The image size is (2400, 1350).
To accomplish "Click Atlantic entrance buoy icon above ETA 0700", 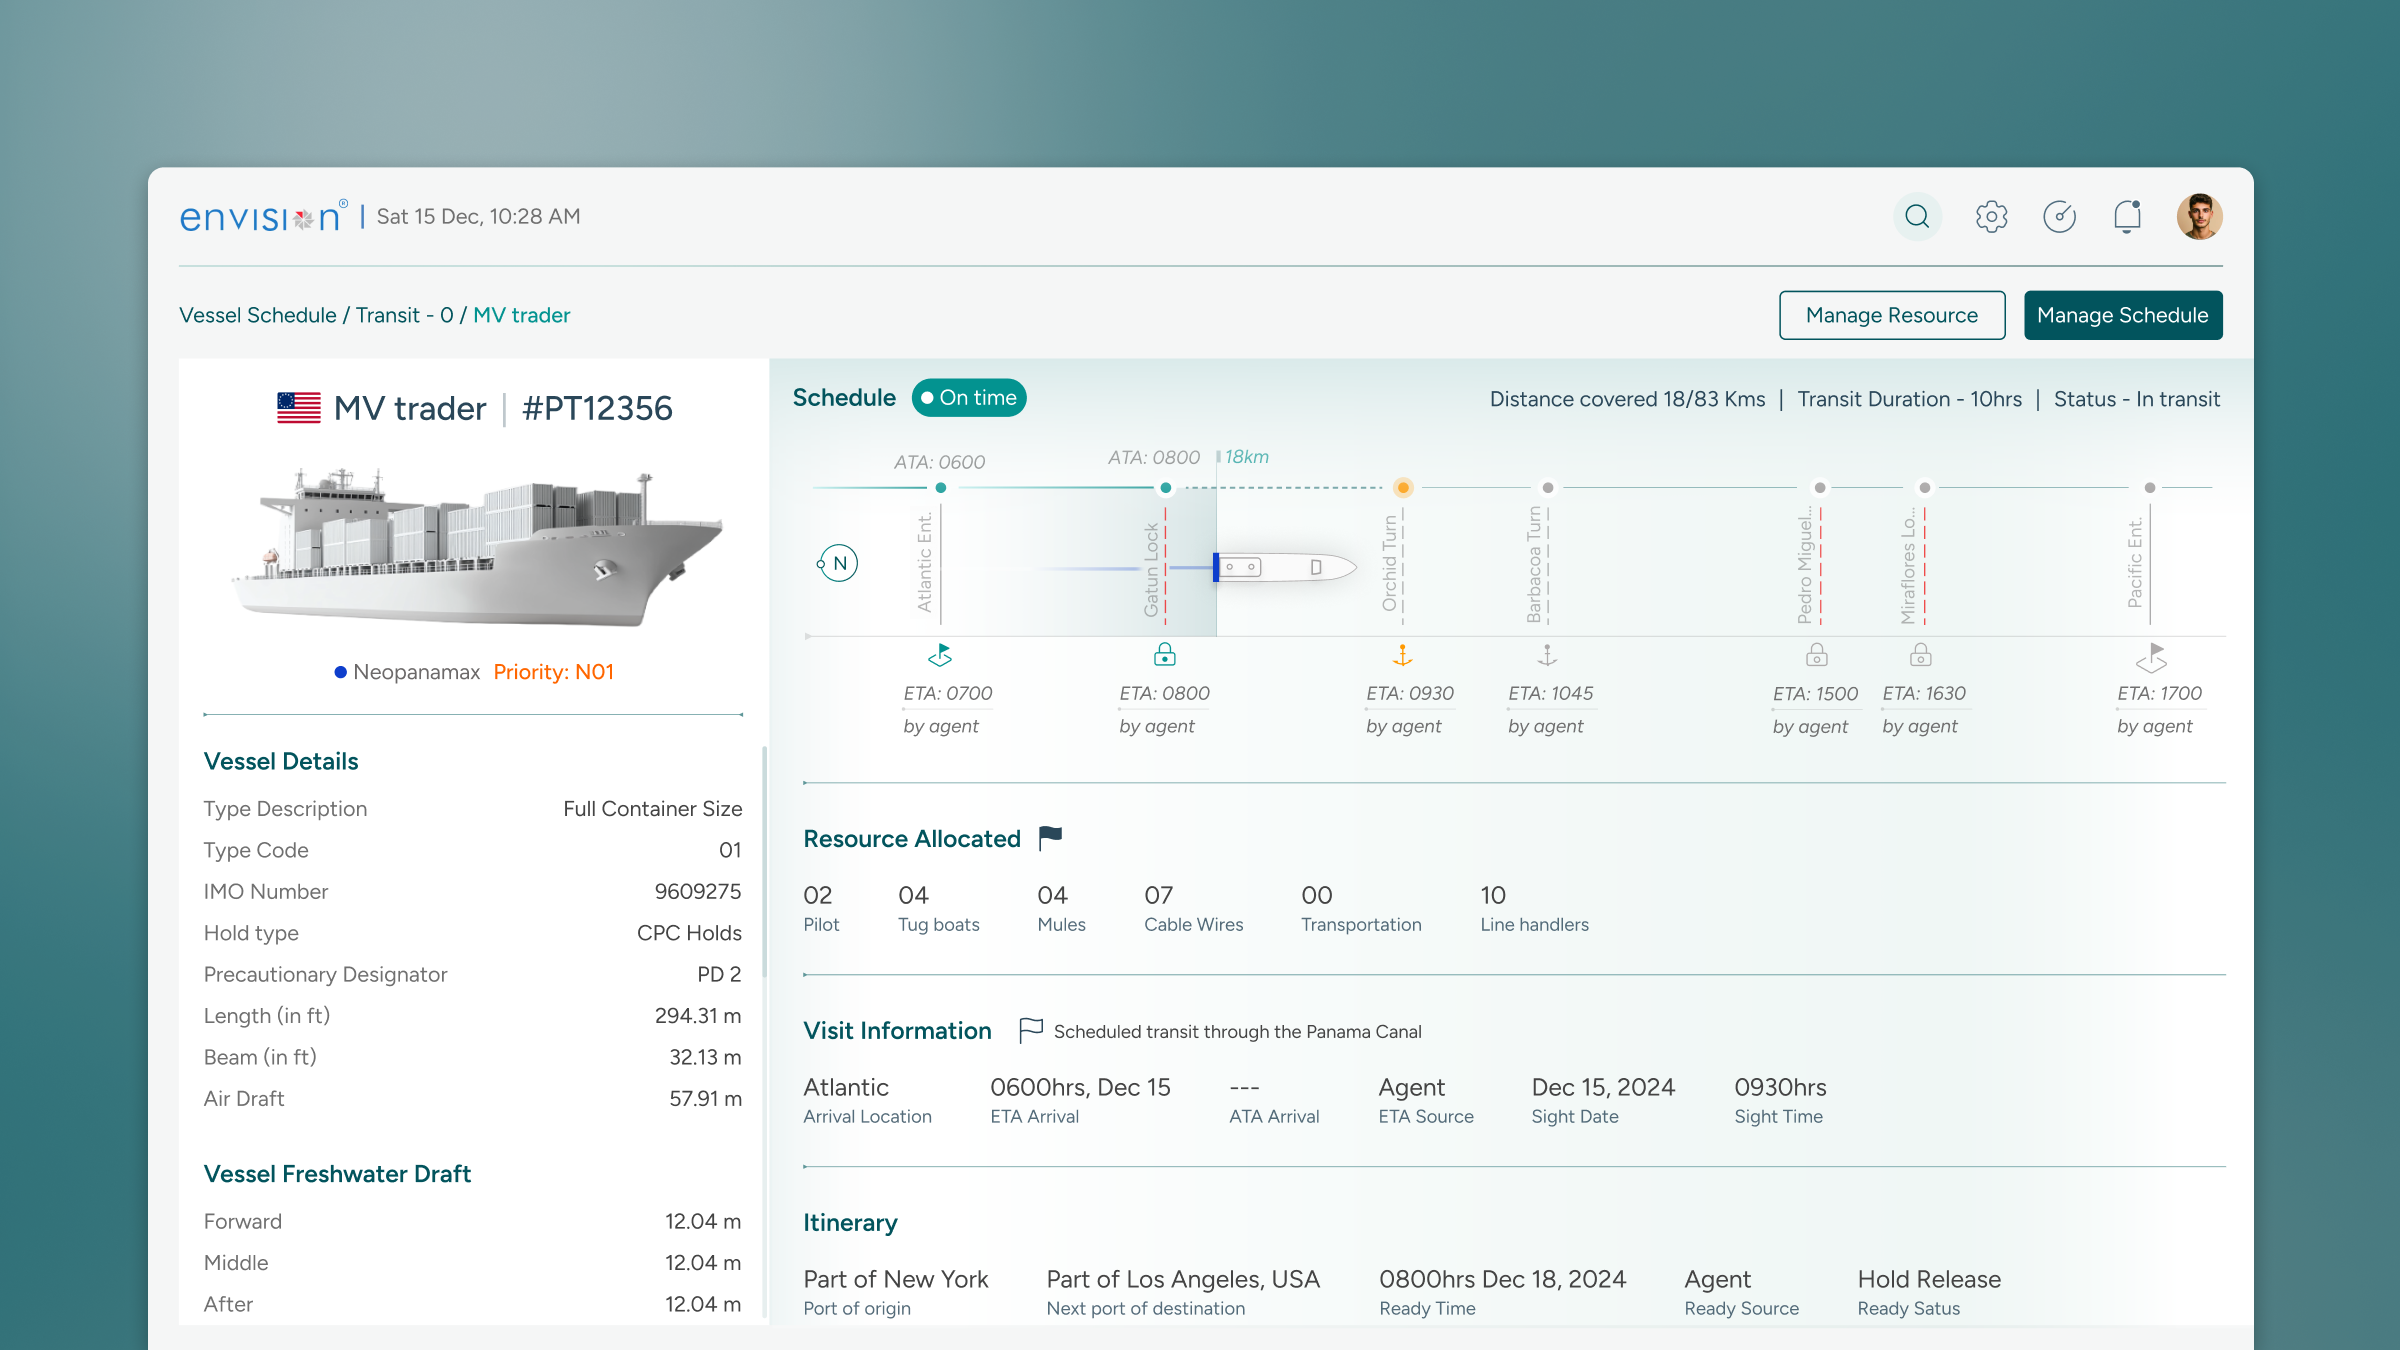I will (940, 656).
